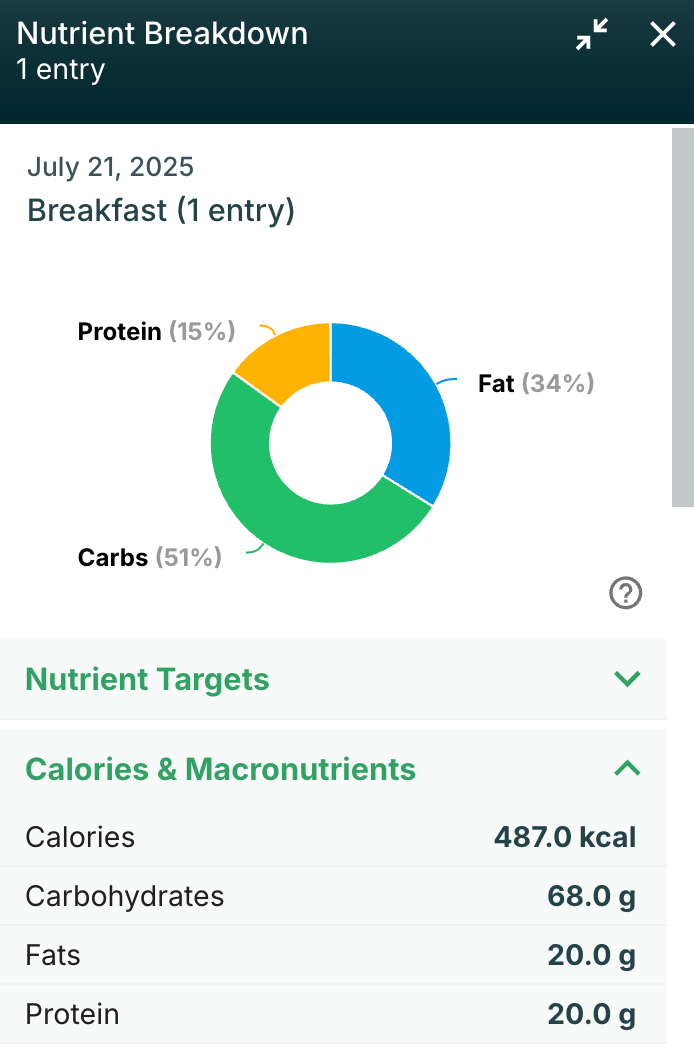
Task: Click the Calories & Macronutrients heading
Action: [220, 769]
